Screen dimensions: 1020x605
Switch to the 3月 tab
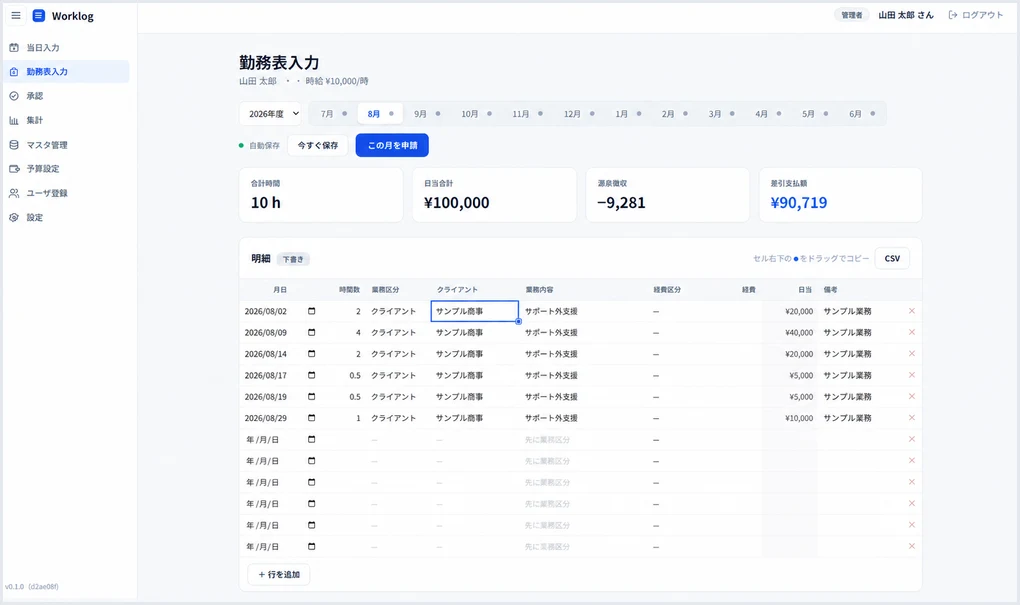point(721,114)
